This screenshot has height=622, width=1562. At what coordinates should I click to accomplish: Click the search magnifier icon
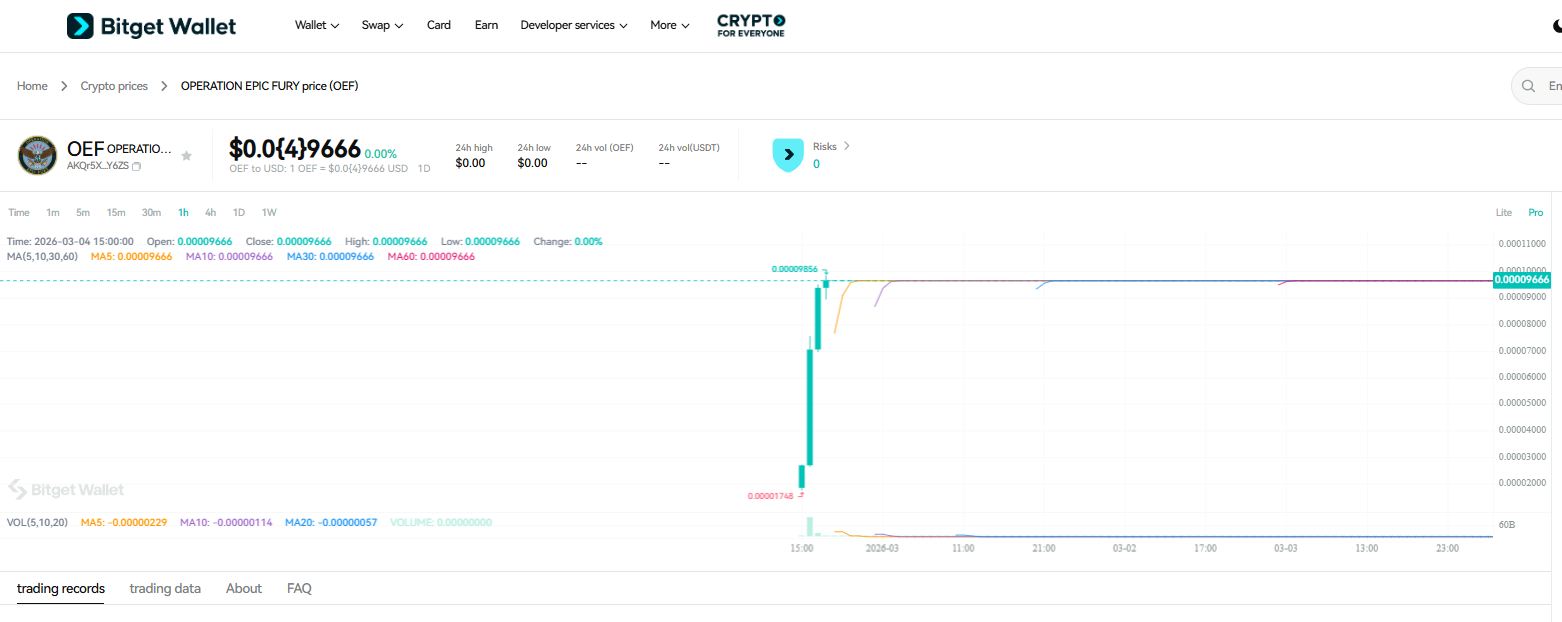coord(1528,86)
